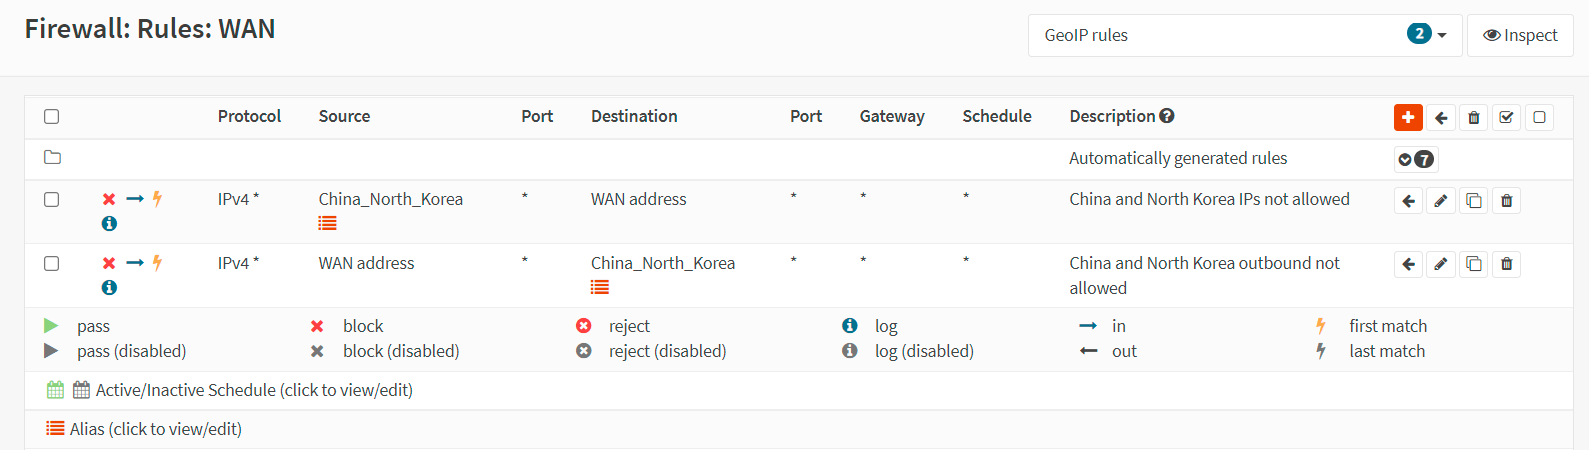1589x450 pixels.
Task: Click the Inspect button
Action: pos(1520,35)
